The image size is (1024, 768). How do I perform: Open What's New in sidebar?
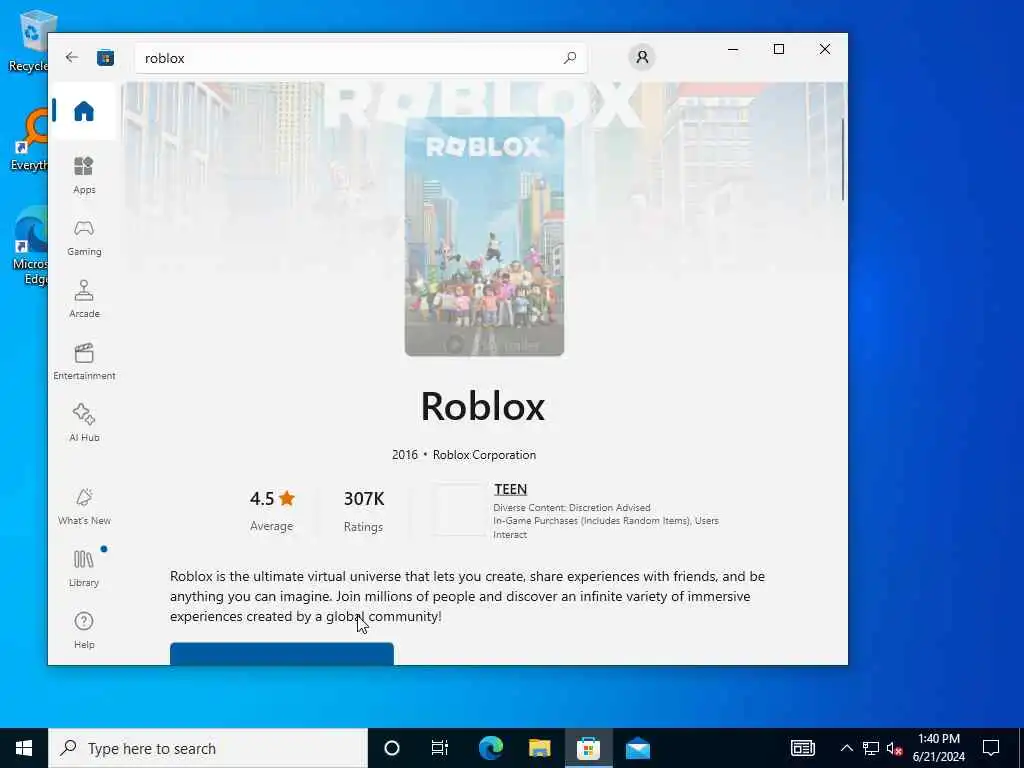pyautogui.click(x=84, y=507)
